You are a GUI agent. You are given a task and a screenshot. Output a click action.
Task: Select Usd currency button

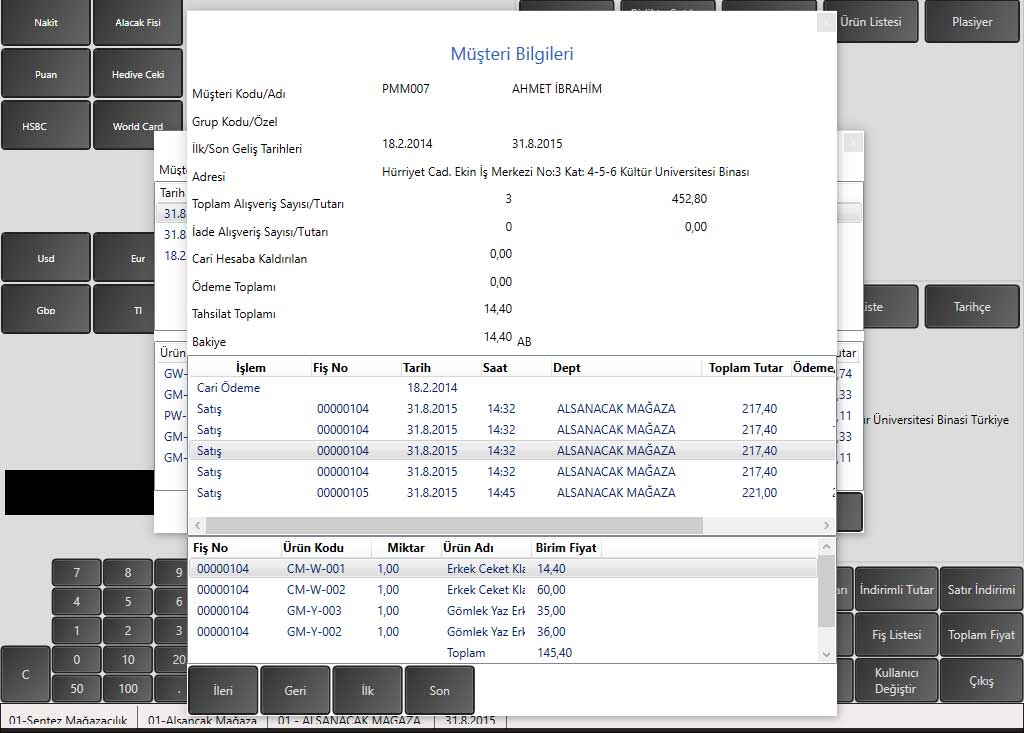(x=46, y=258)
